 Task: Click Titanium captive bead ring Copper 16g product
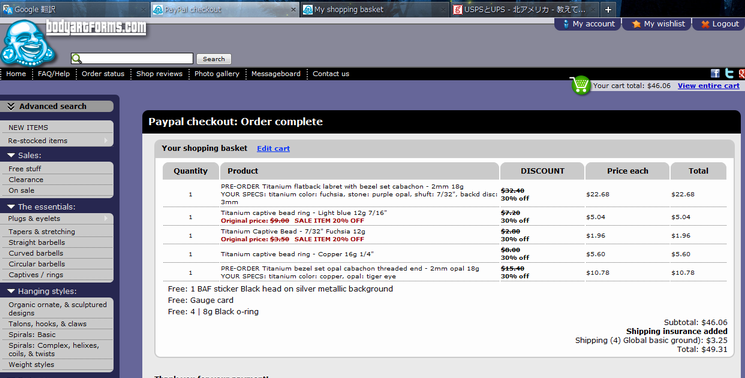click(x=297, y=254)
